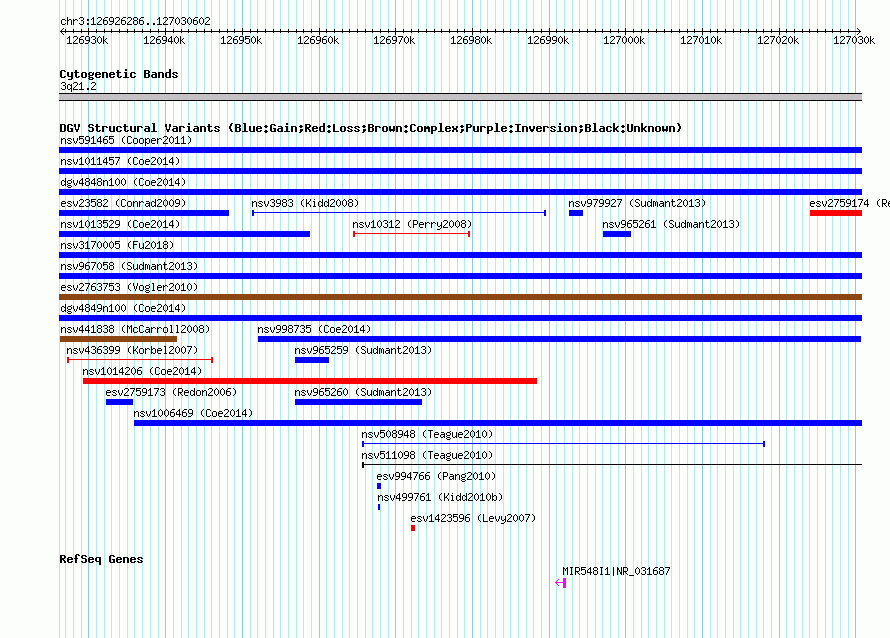Open the nsv1006469 (Coe2014) label

(x=193, y=413)
